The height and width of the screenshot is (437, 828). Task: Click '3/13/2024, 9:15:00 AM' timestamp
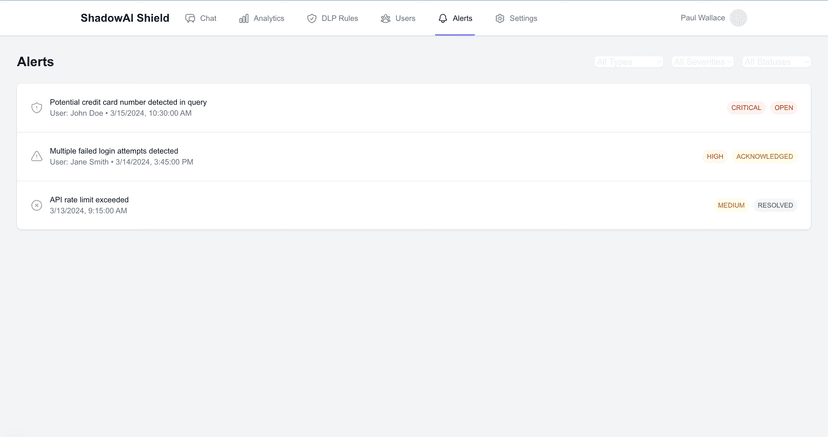88,211
